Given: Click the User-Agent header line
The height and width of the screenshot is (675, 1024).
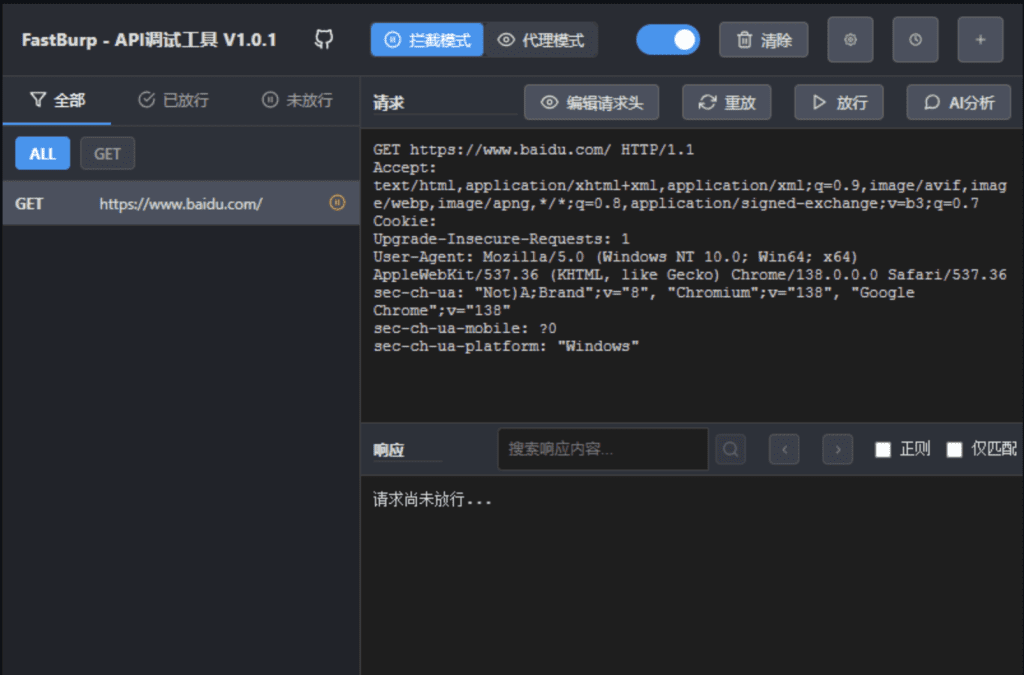Looking at the screenshot, I should (x=690, y=266).
